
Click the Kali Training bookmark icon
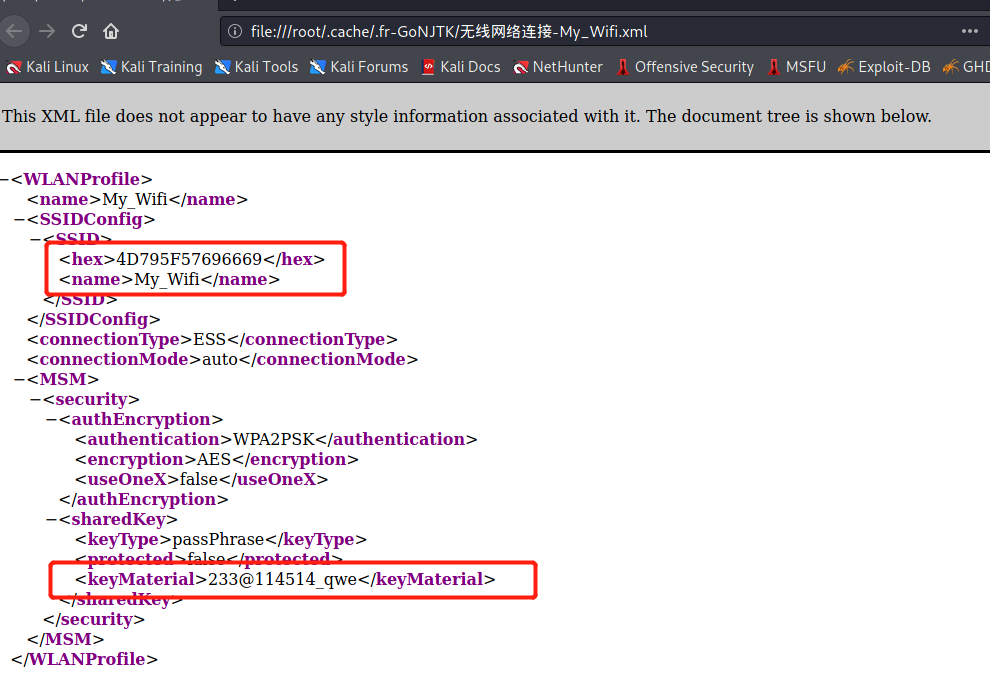point(108,67)
